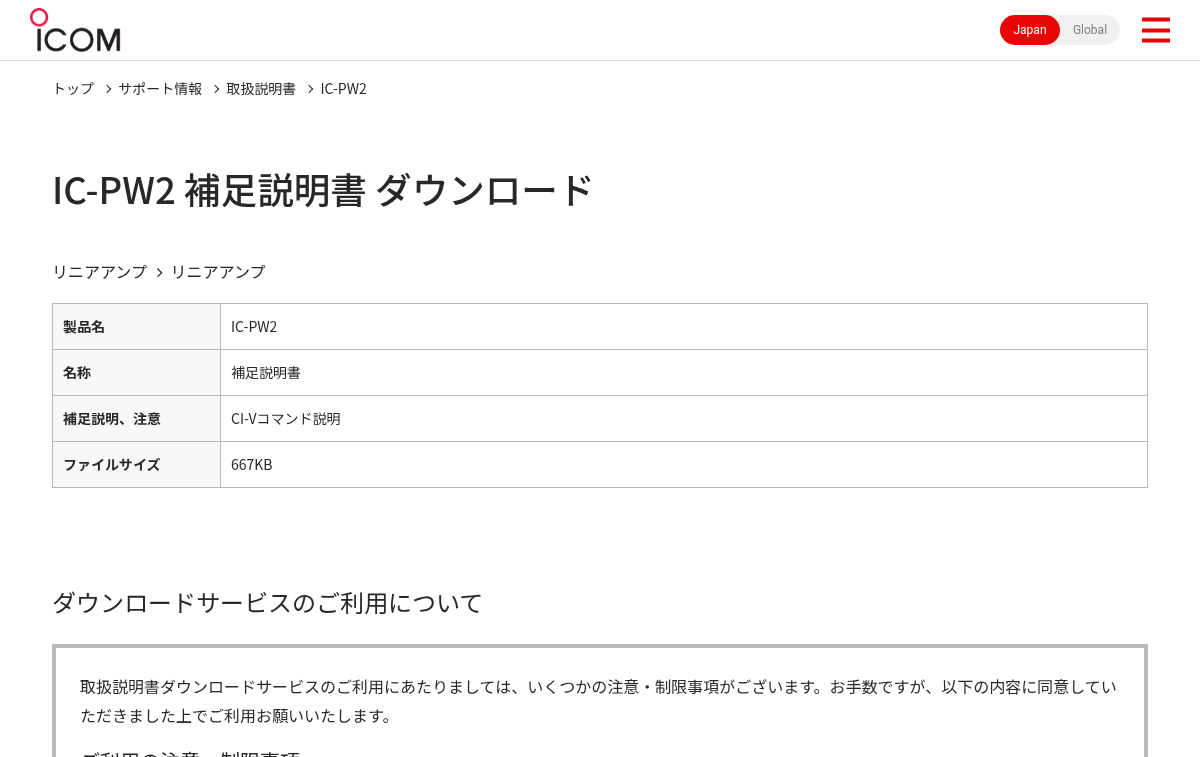The image size is (1200, 757).
Task: Open first リニアアンプ category link
Action: pyautogui.click(x=99, y=272)
